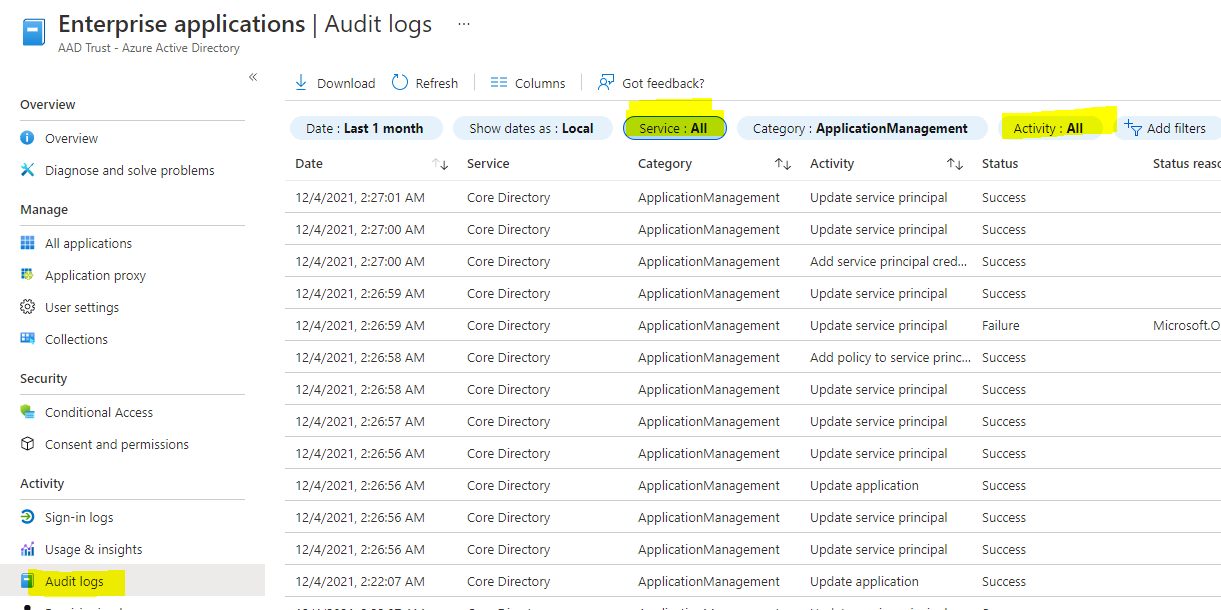The width and height of the screenshot is (1221, 610).
Task: Open the Date: Last 1 month filter
Action: click(366, 128)
